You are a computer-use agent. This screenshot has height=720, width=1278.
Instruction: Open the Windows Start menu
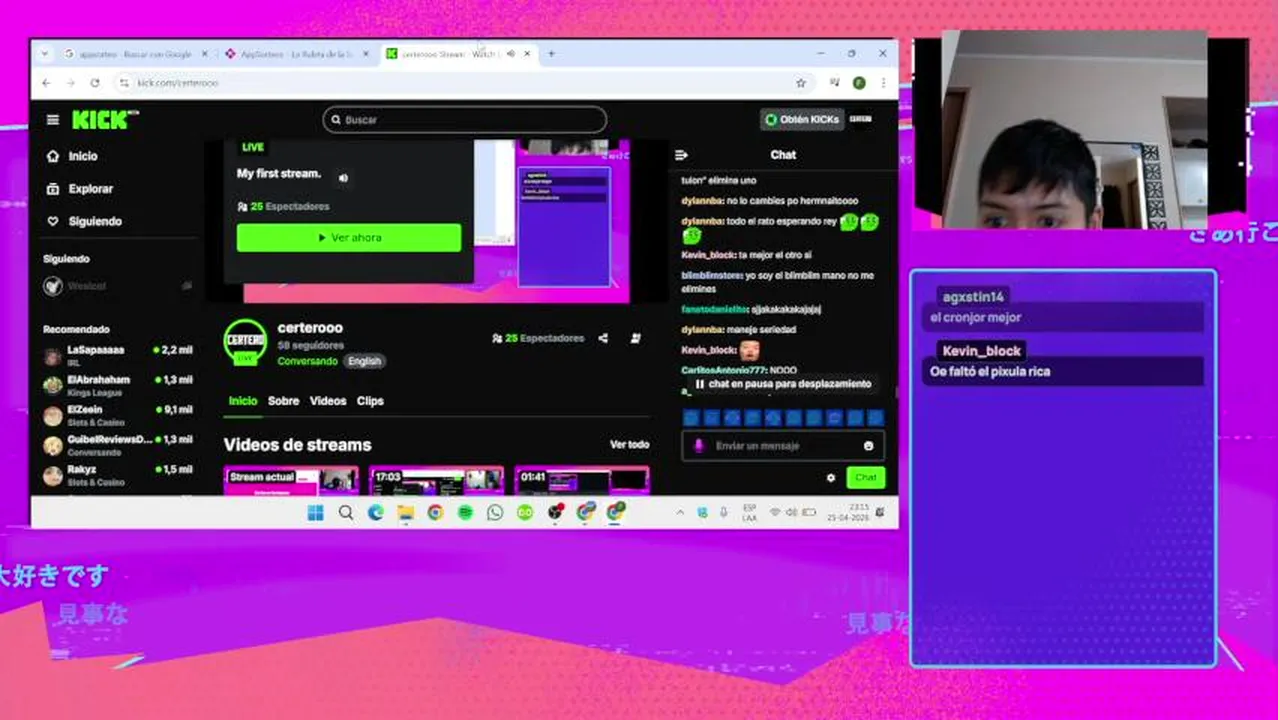316,513
